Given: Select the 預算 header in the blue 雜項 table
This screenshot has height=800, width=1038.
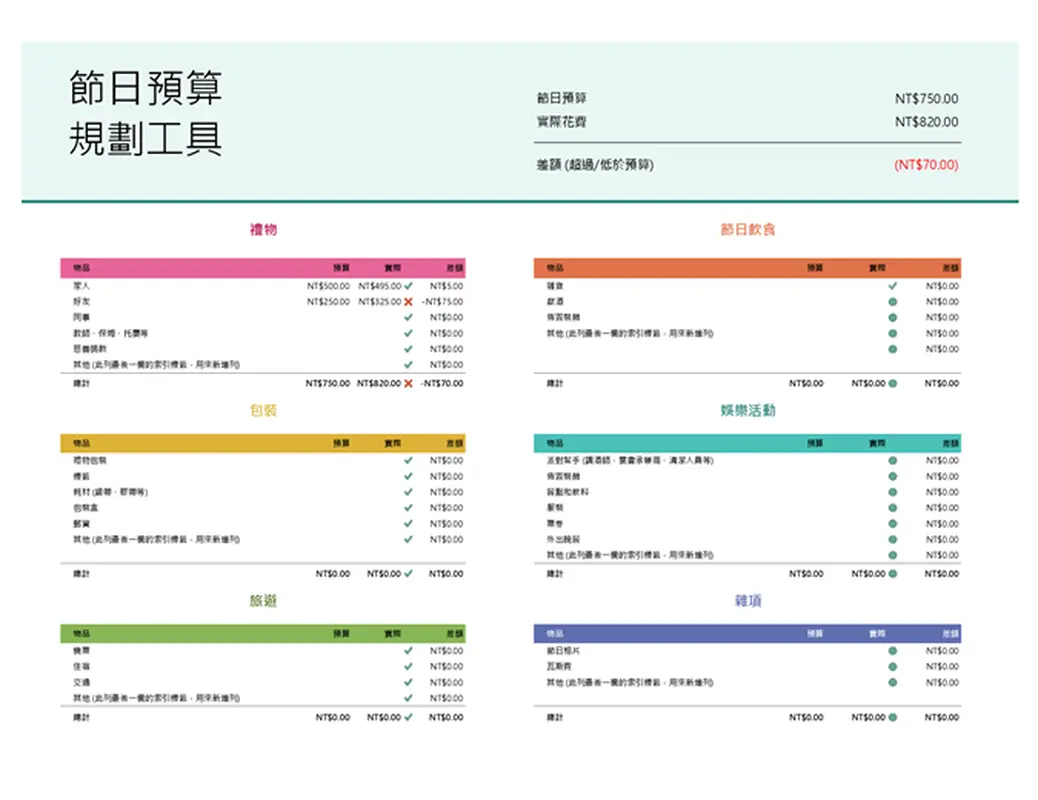Looking at the screenshot, I should point(815,634).
